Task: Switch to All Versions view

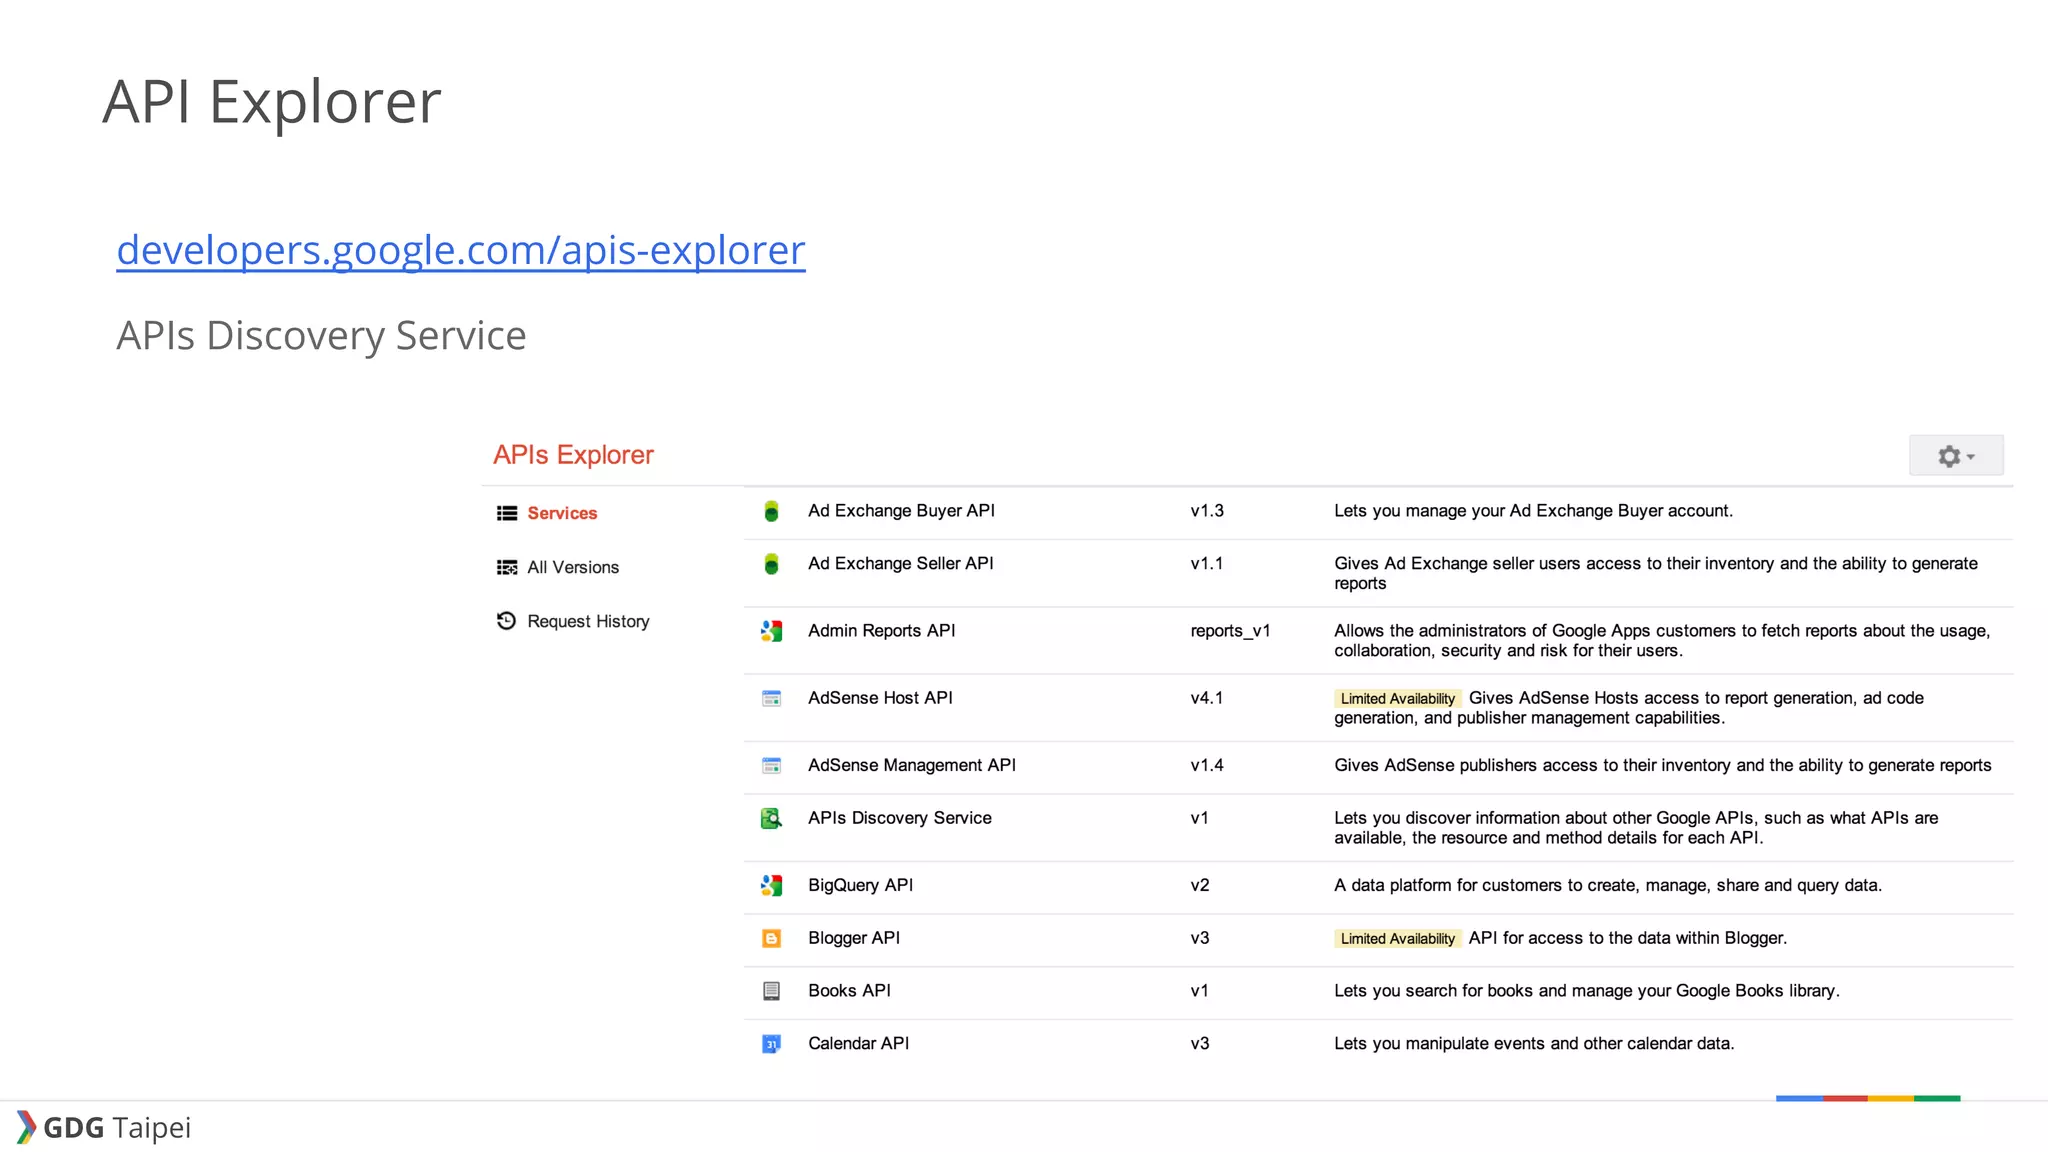Action: (x=572, y=567)
